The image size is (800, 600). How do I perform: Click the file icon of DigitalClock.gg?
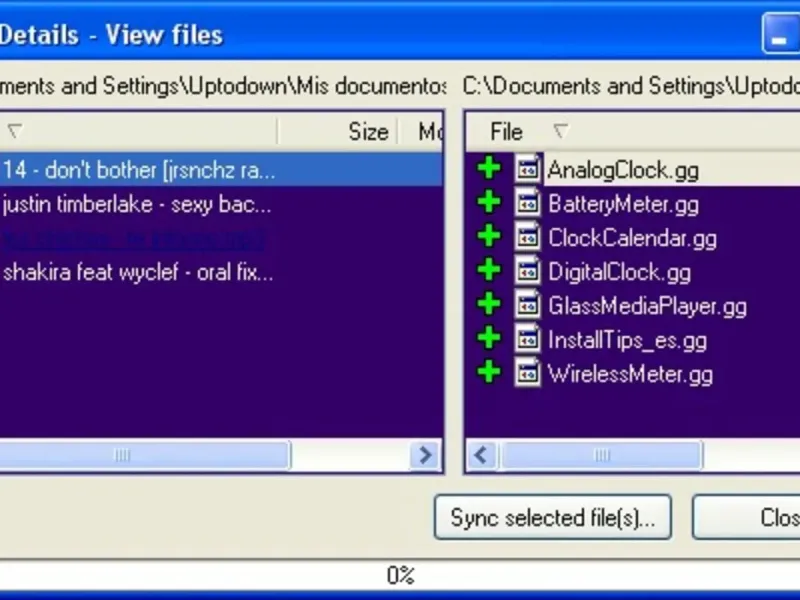528,270
